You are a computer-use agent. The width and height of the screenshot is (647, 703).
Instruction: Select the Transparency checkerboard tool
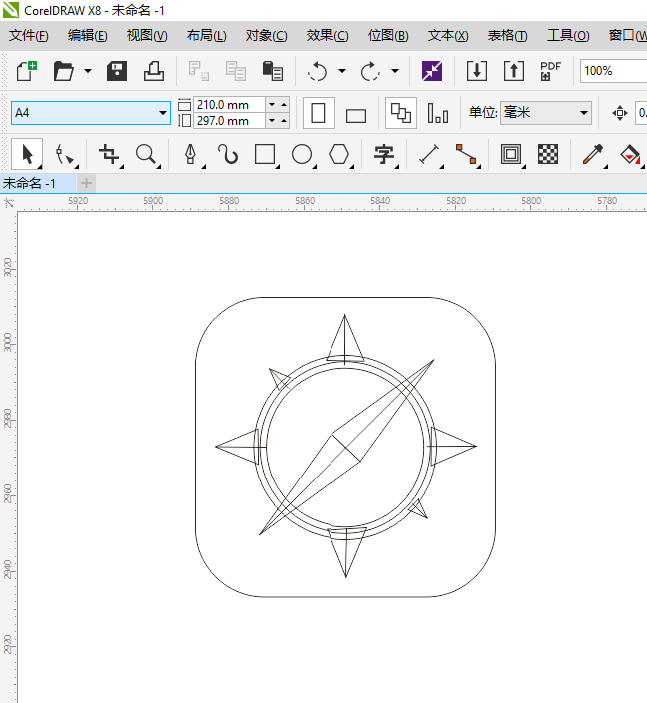coord(548,154)
